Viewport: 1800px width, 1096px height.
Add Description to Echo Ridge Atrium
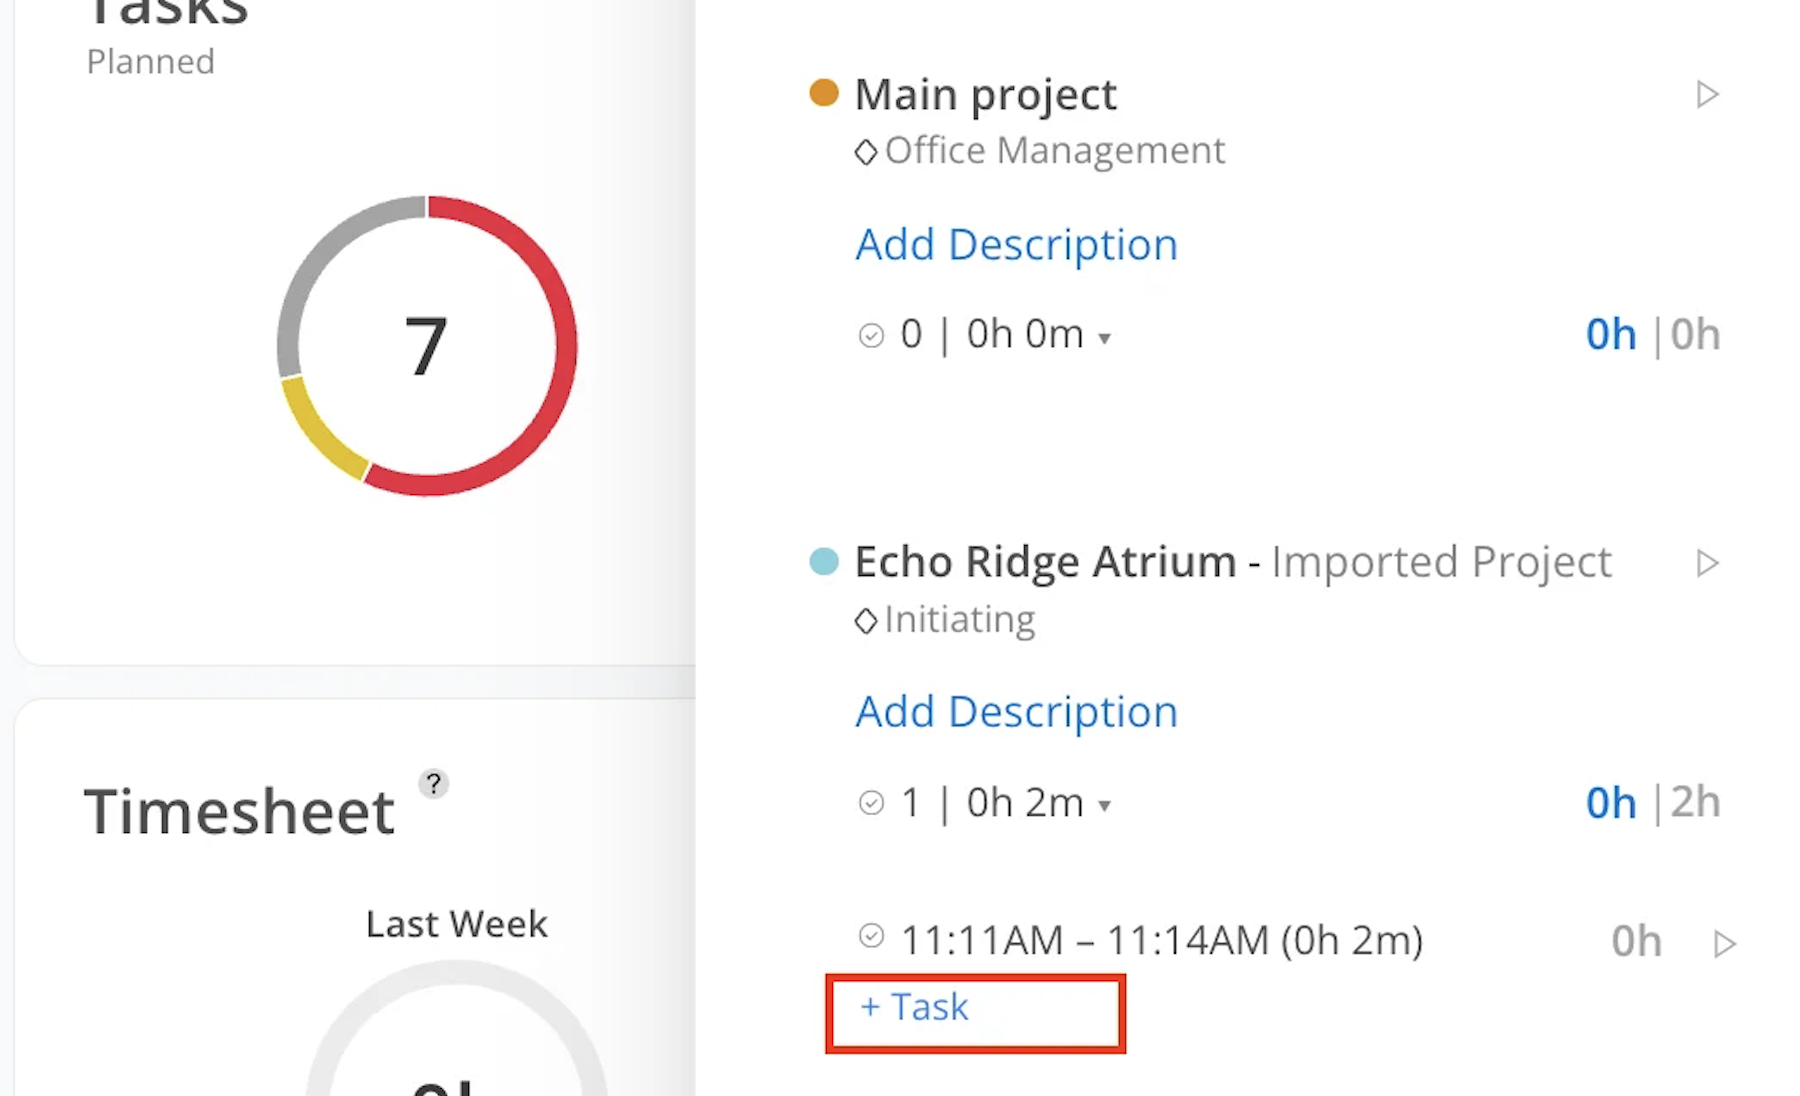[1016, 712]
